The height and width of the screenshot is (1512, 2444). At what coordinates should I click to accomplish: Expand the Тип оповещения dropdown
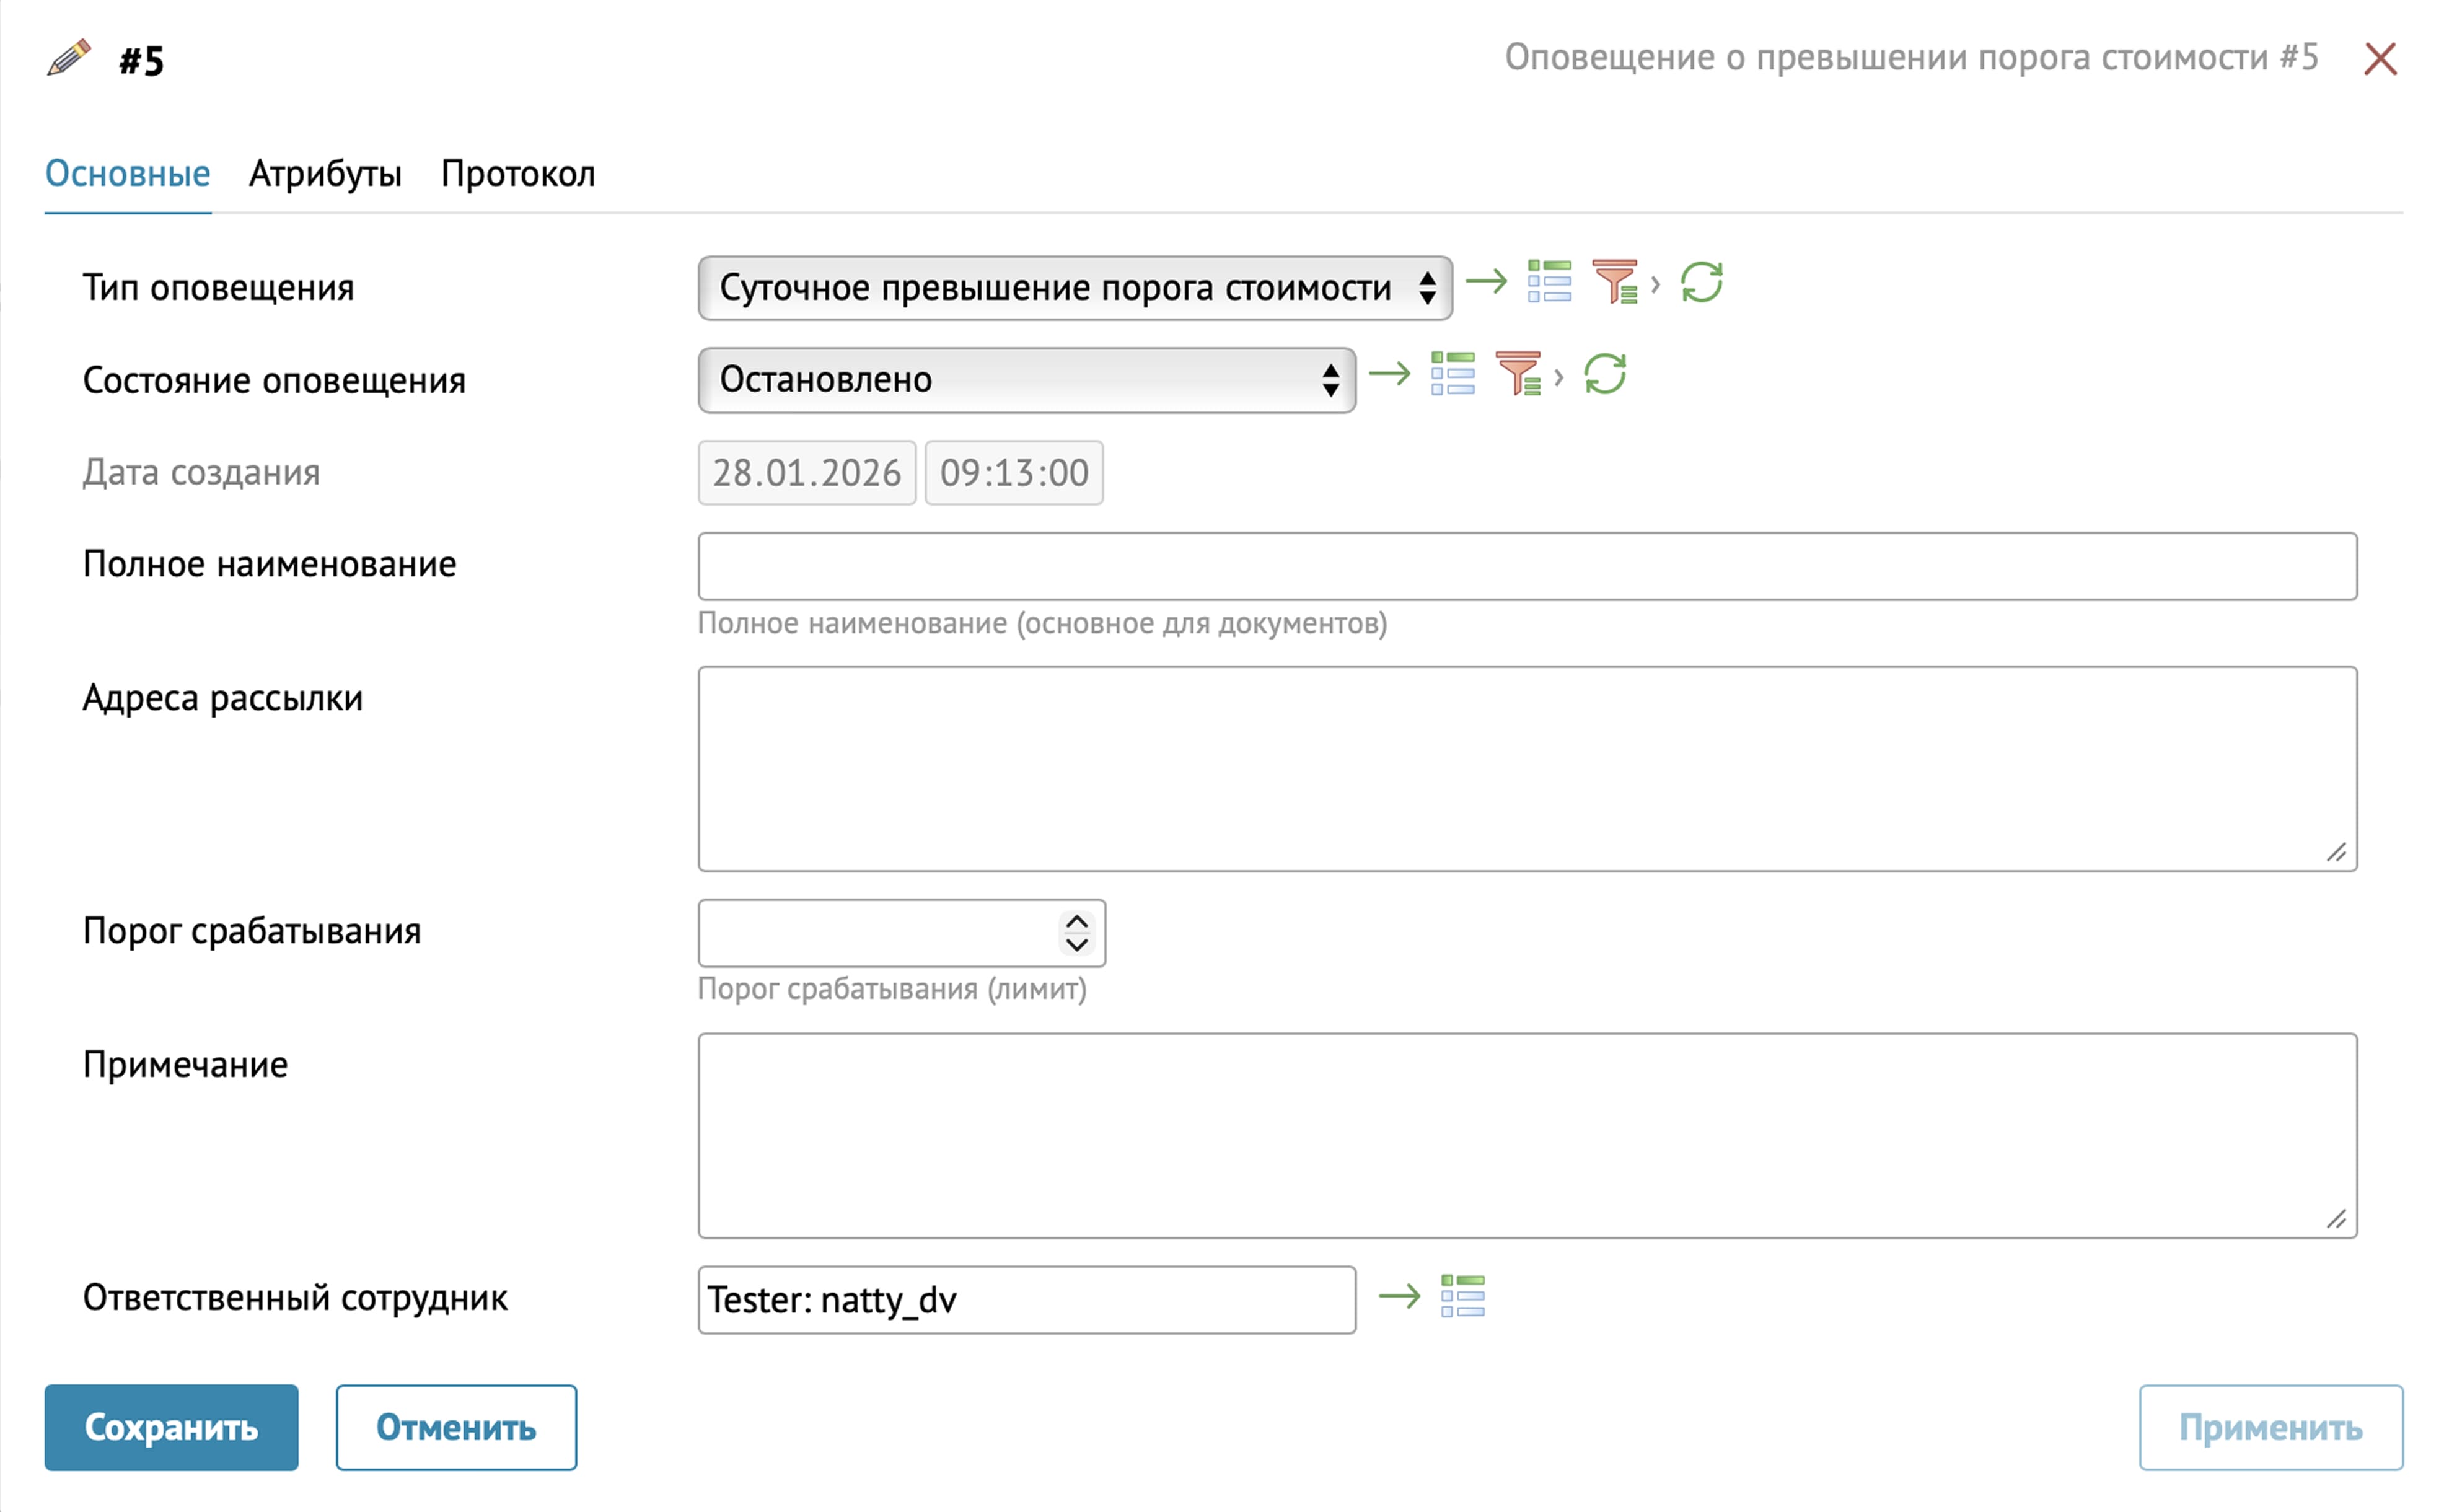pyautogui.click(x=1074, y=288)
